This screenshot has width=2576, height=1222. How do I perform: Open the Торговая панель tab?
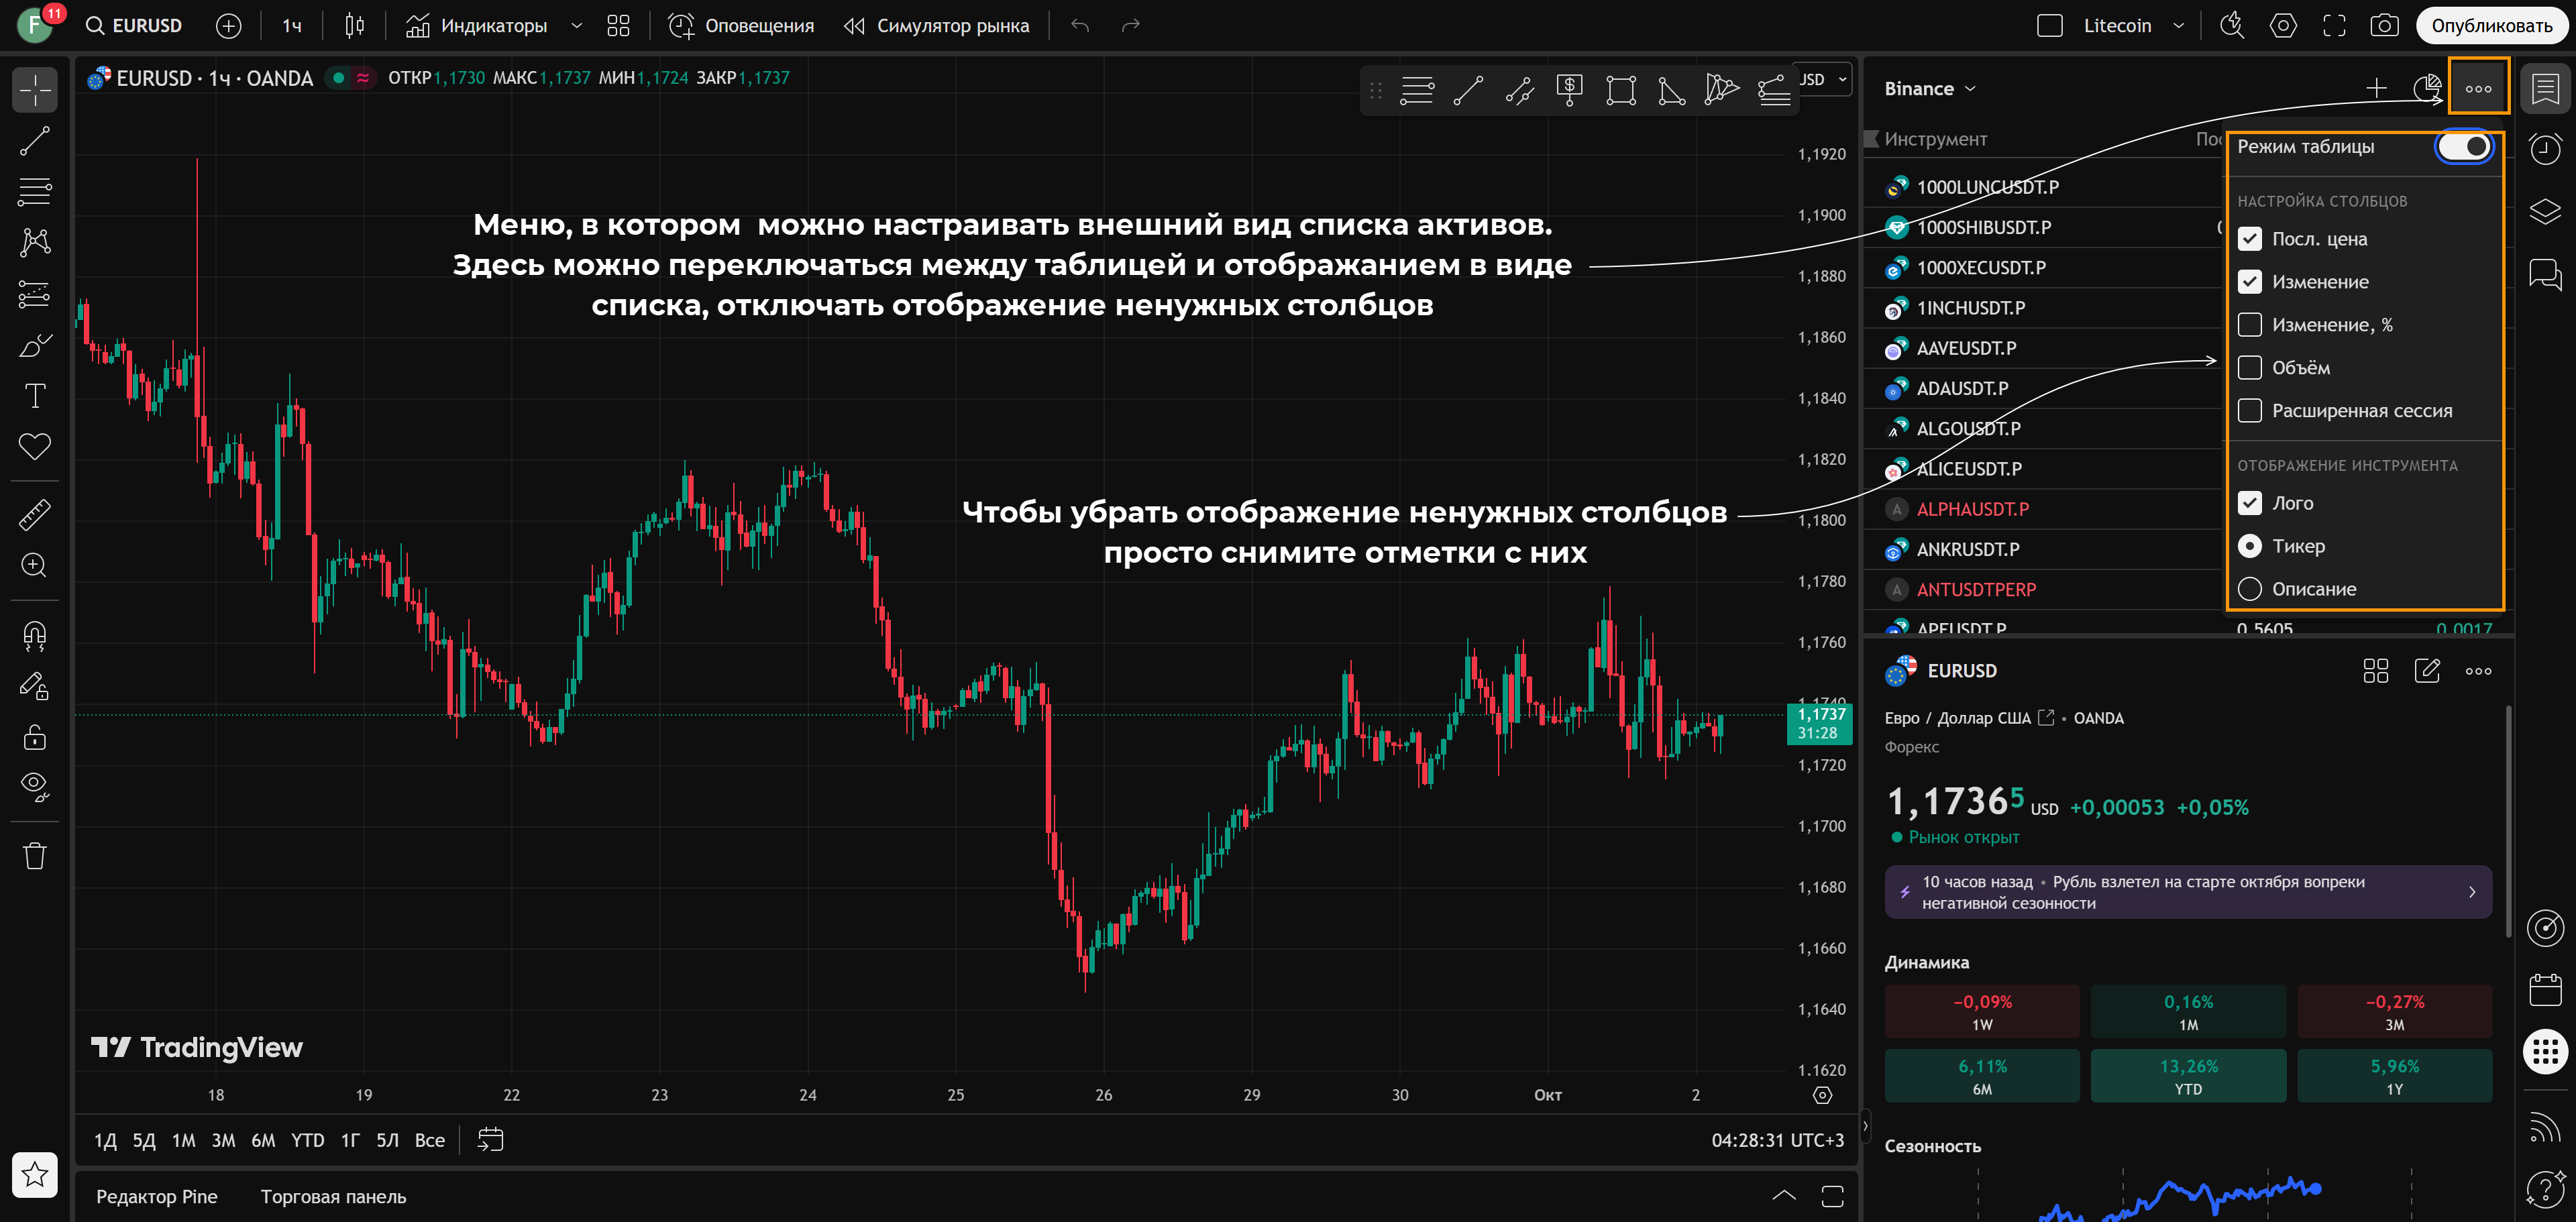point(333,1197)
